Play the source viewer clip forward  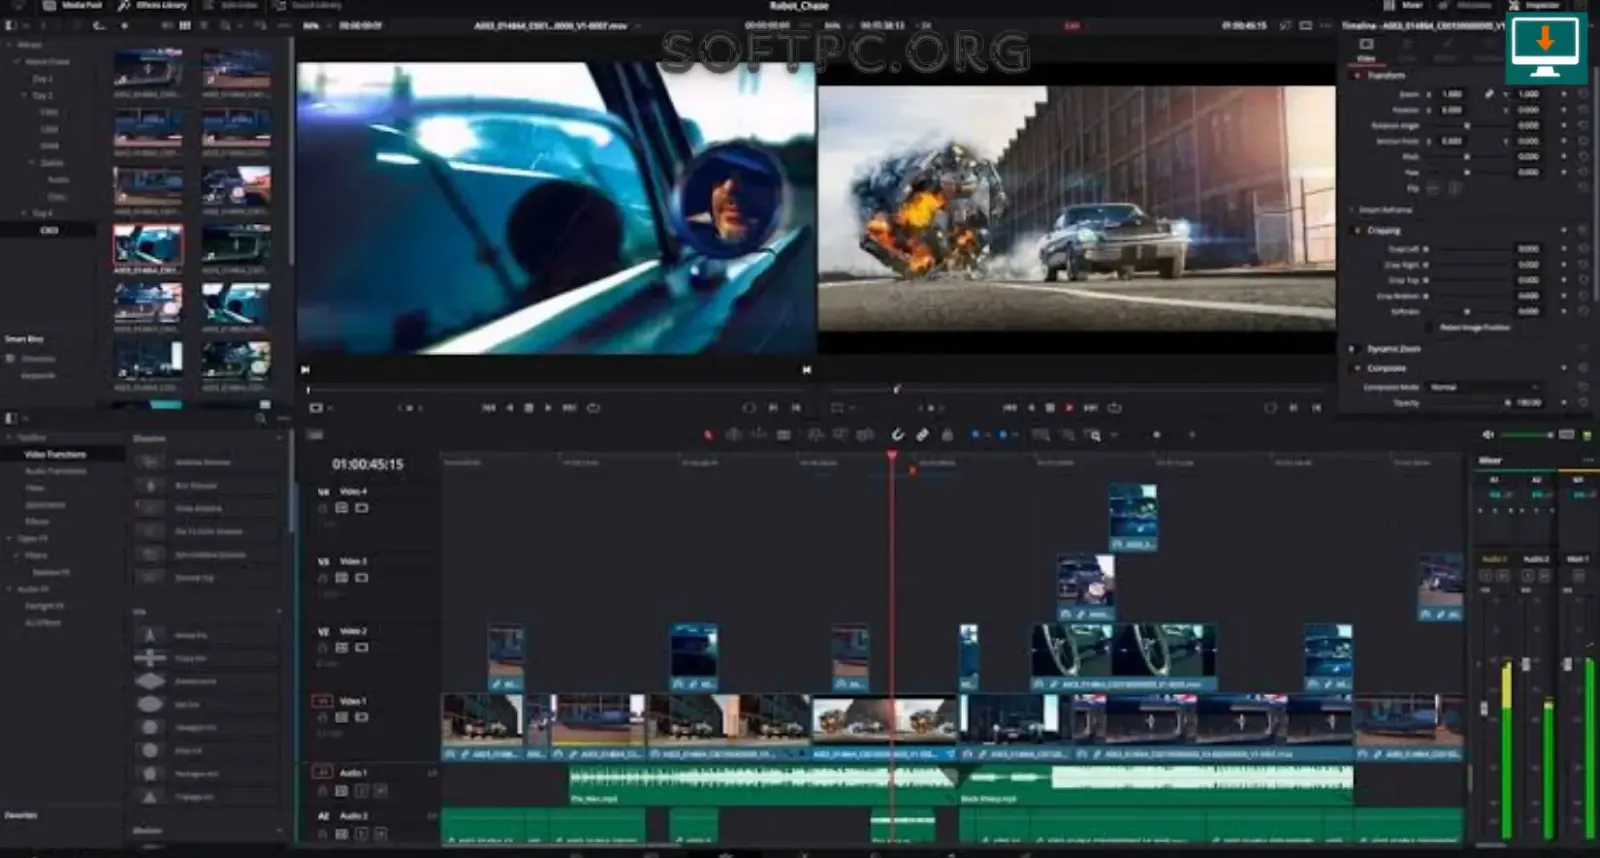[548, 408]
